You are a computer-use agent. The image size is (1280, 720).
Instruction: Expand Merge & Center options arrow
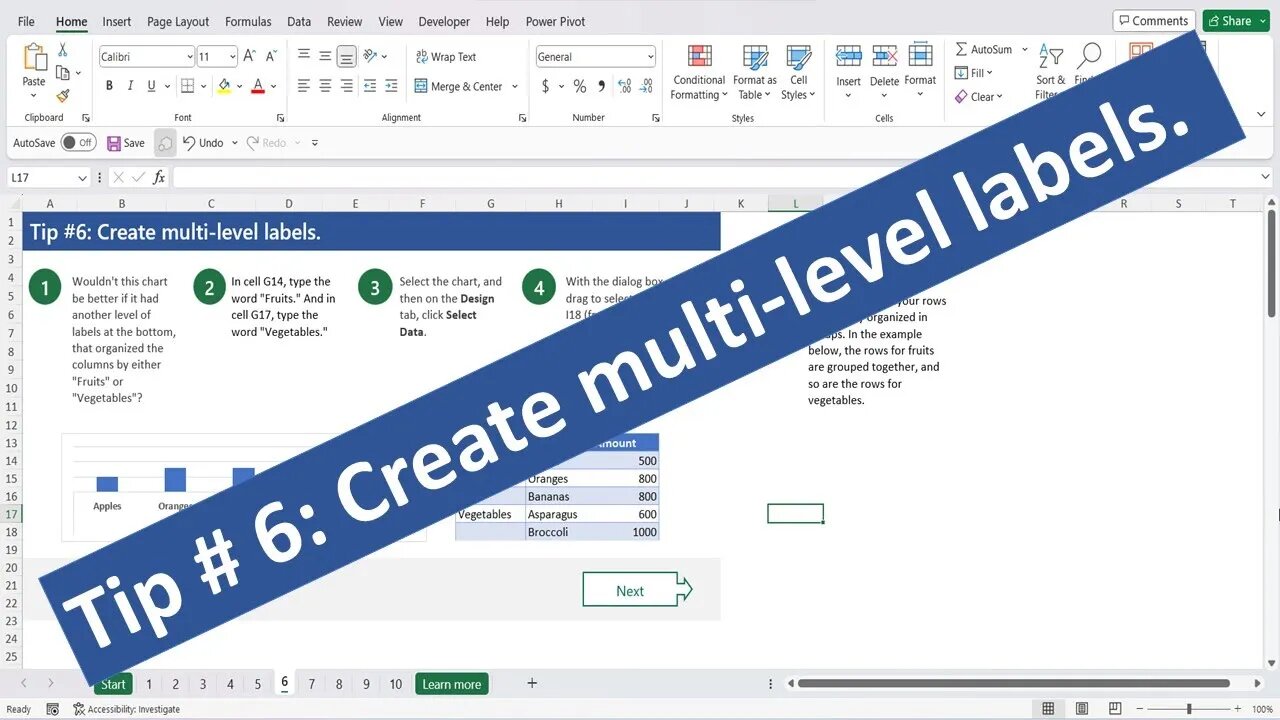515,87
